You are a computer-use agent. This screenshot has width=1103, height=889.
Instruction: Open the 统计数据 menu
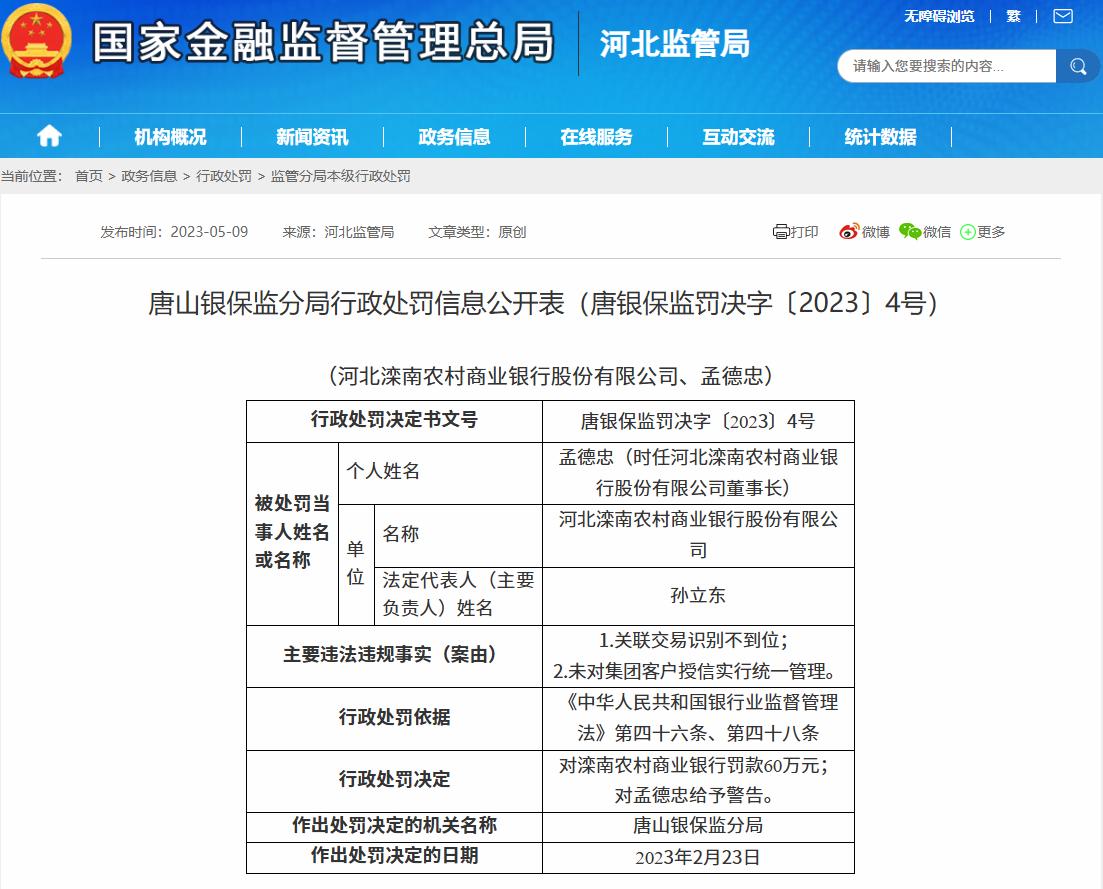pos(881,137)
